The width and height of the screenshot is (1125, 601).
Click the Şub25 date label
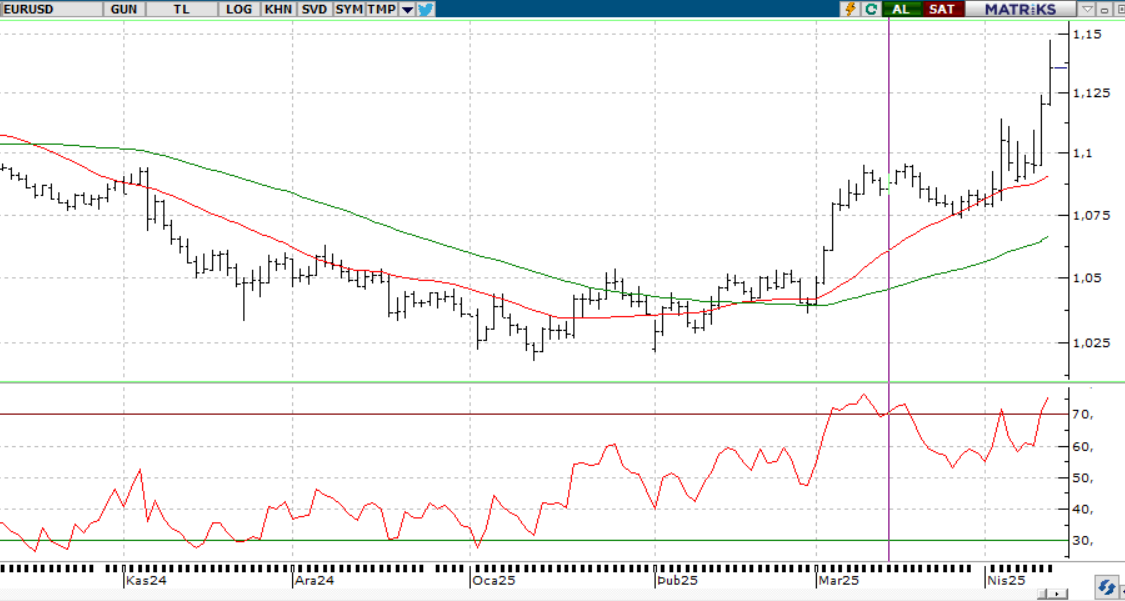[x=678, y=579]
